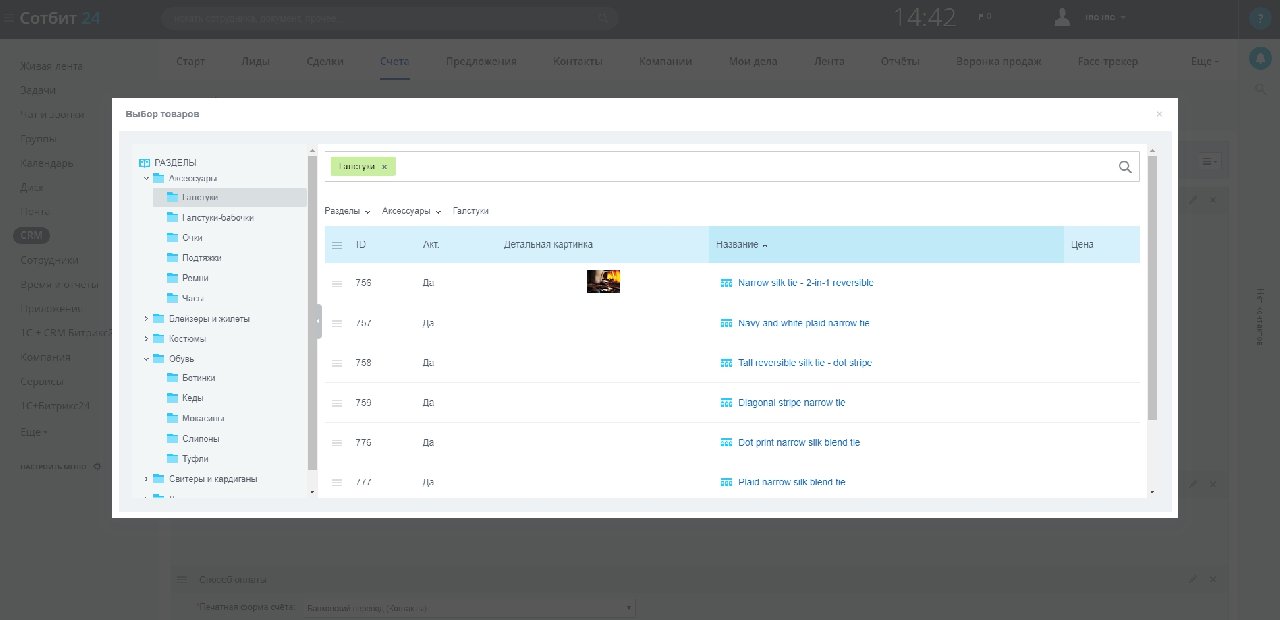Open the user profile menu
The height and width of the screenshot is (620, 1280).
(1092, 17)
